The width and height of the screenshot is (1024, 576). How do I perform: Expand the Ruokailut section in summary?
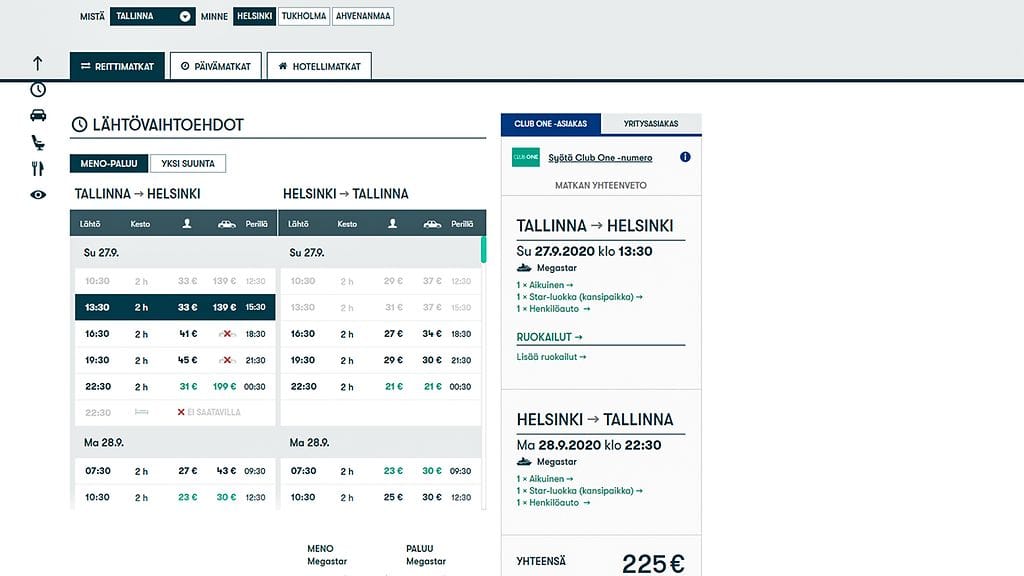pos(549,337)
